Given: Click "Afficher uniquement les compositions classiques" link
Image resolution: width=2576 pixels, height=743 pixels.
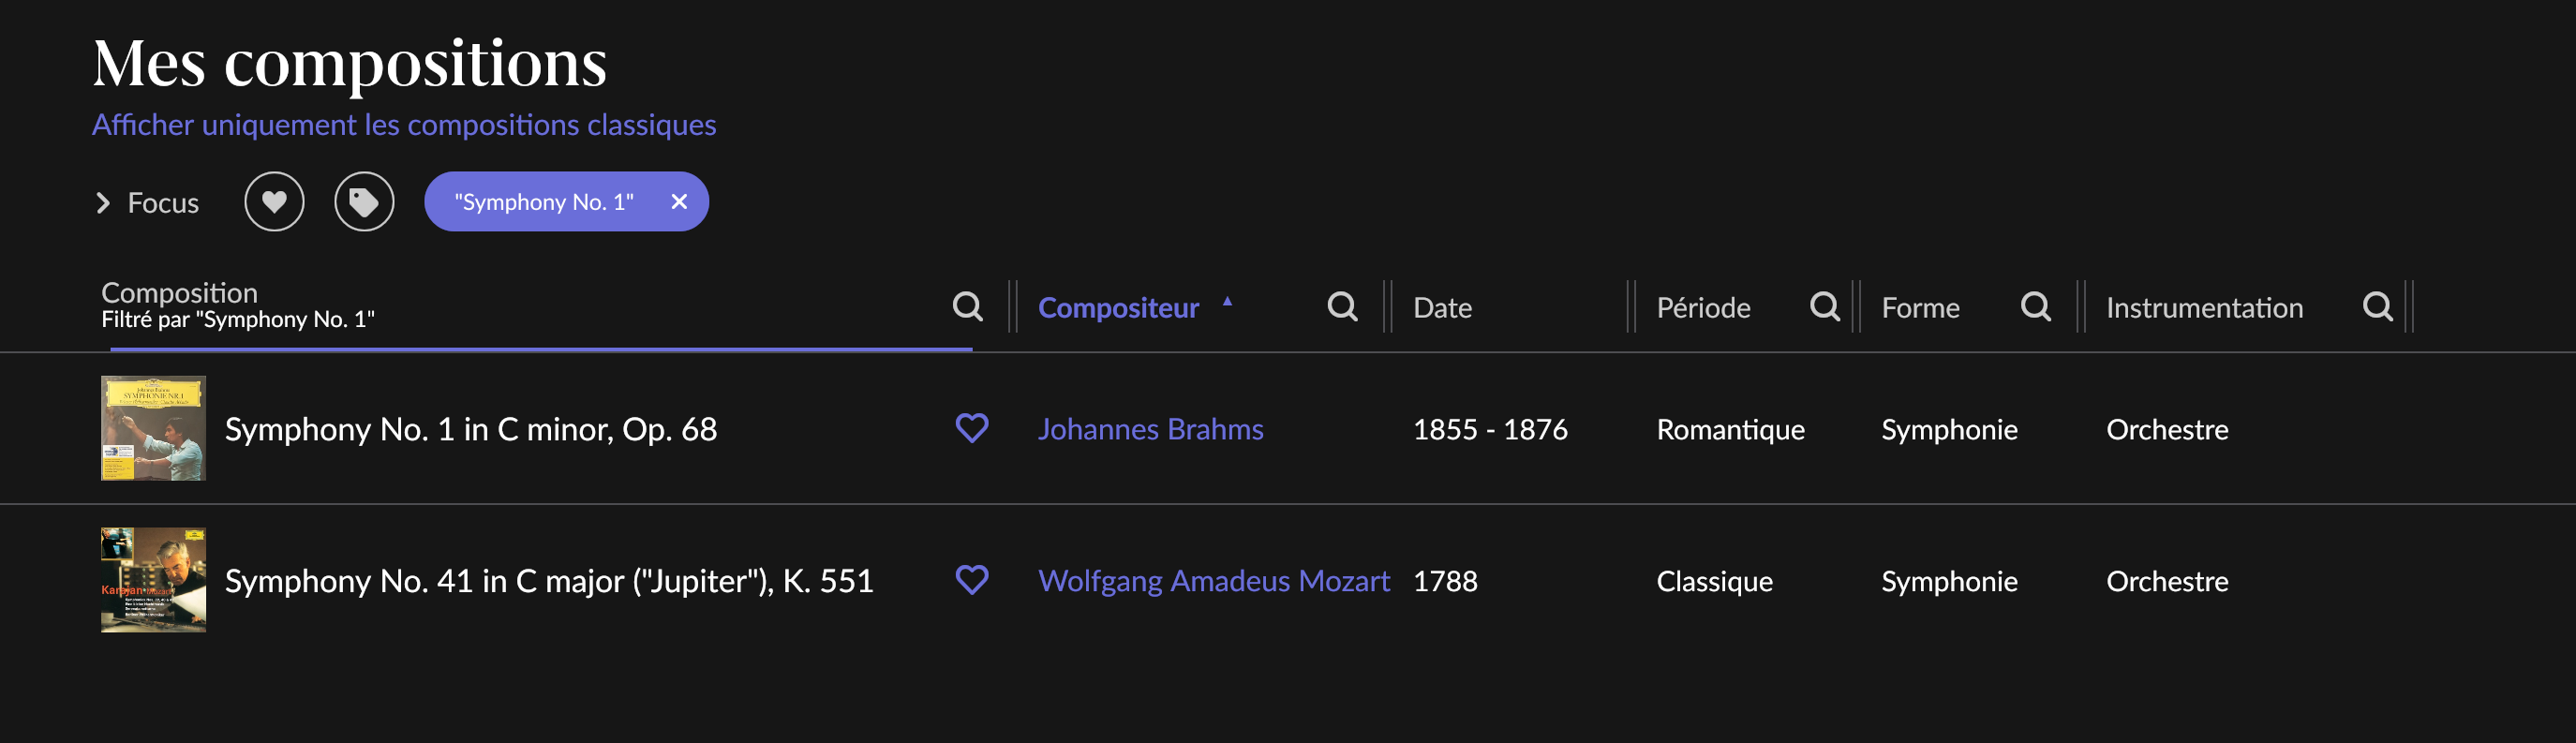Looking at the screenshot, I should point(404,125).
